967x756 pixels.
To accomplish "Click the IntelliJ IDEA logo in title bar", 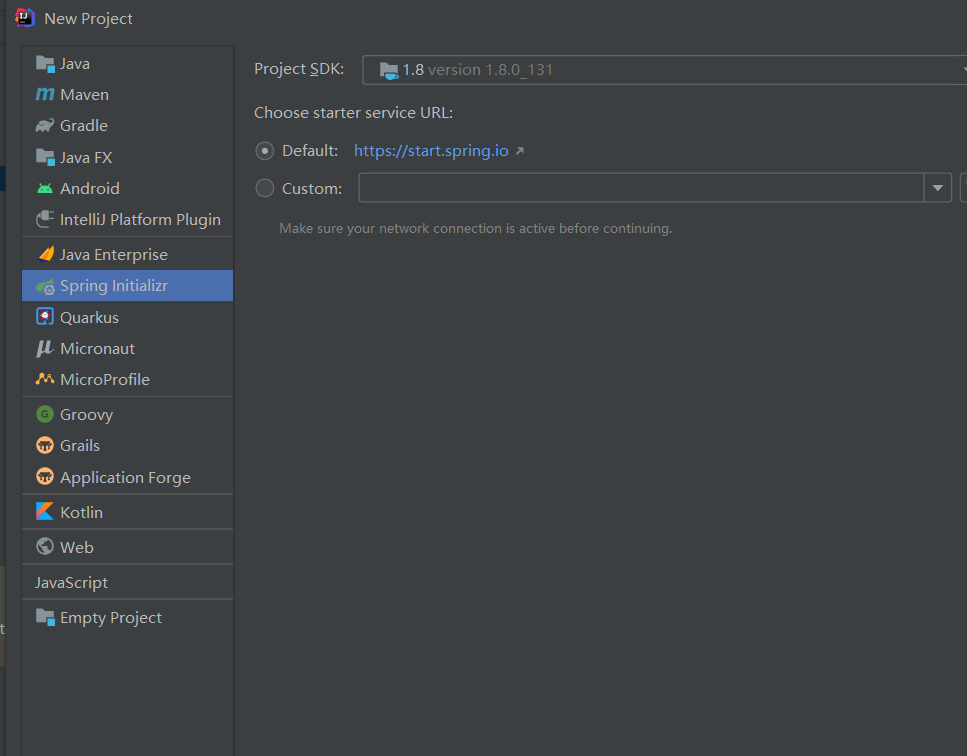I will [25, 17].
